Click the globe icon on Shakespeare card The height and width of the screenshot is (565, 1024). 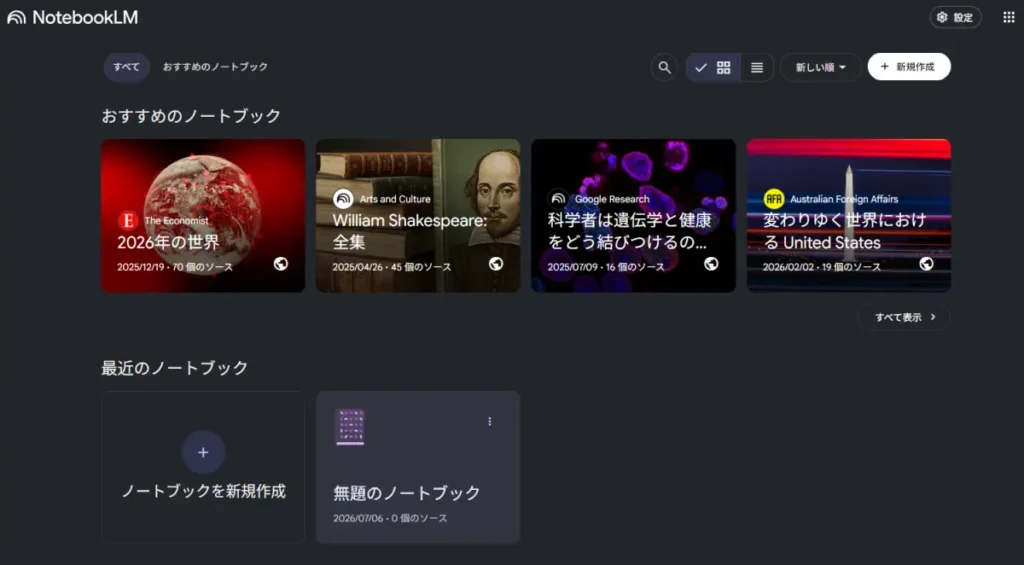[x=496, y=263]
